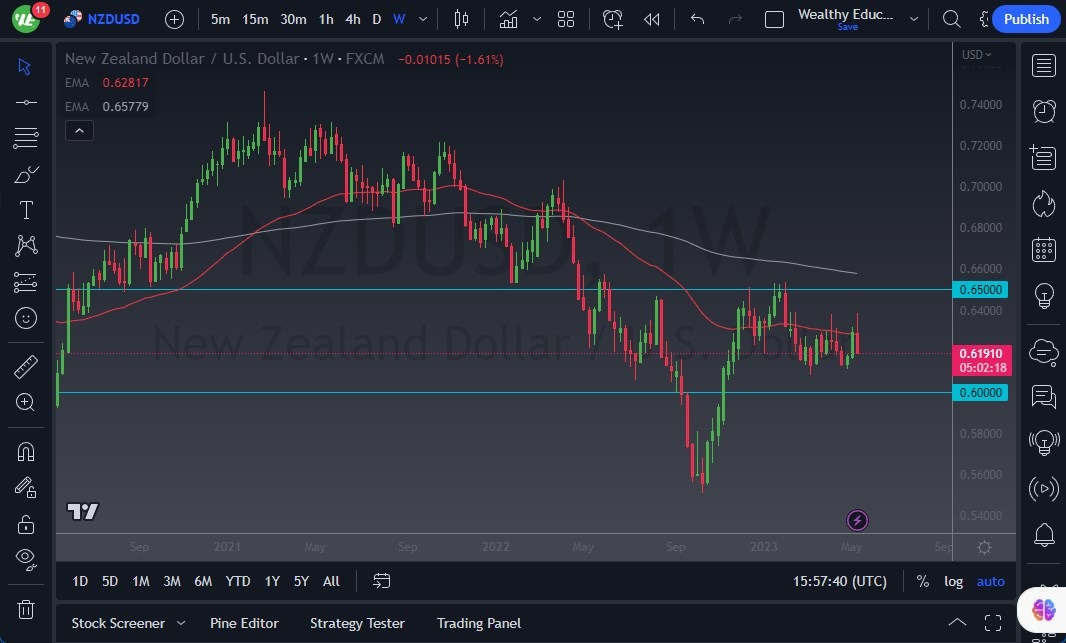Open the Watchlist panel

click(x=1043, y=65)
